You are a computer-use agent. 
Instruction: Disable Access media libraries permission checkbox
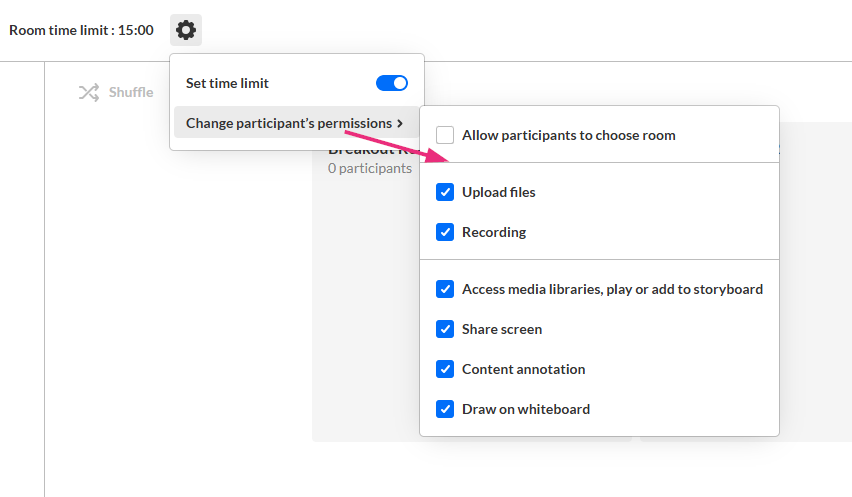[445, 289]
